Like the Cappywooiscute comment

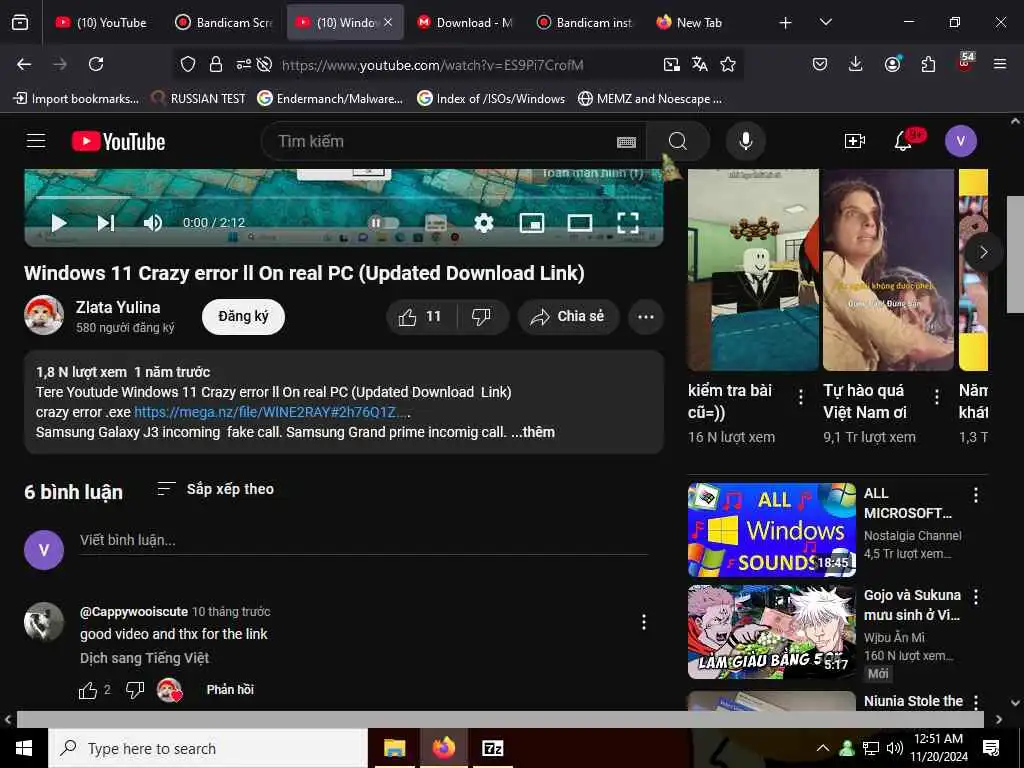(88, 690)
